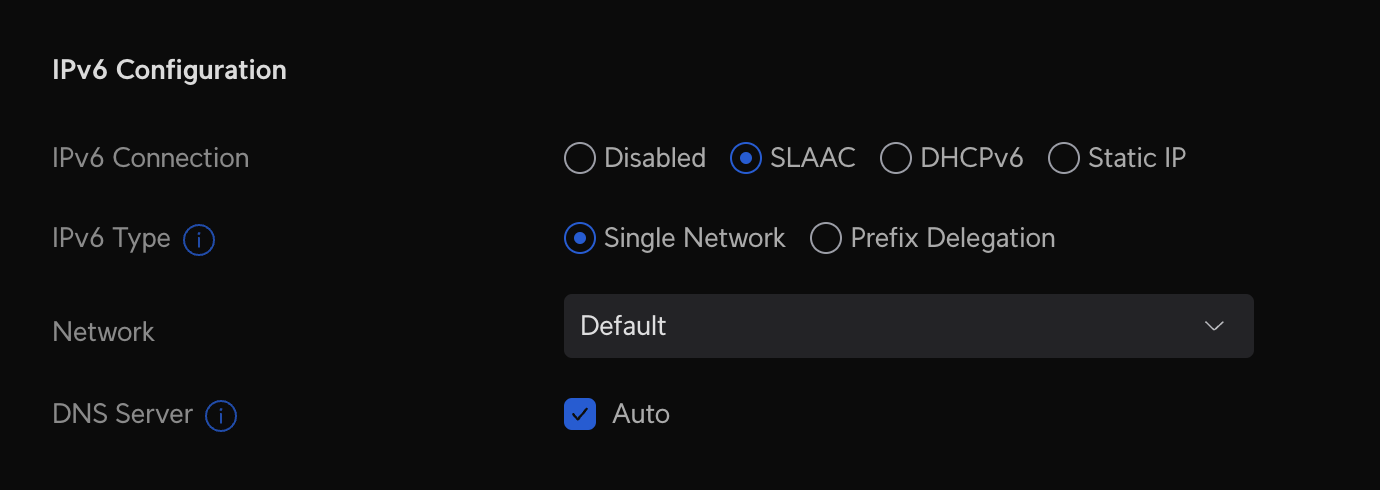Choose the Prefix Delegation radio button
This screenshot has width=1380, height=490.
pyautogui.click(x=826, y=239)
